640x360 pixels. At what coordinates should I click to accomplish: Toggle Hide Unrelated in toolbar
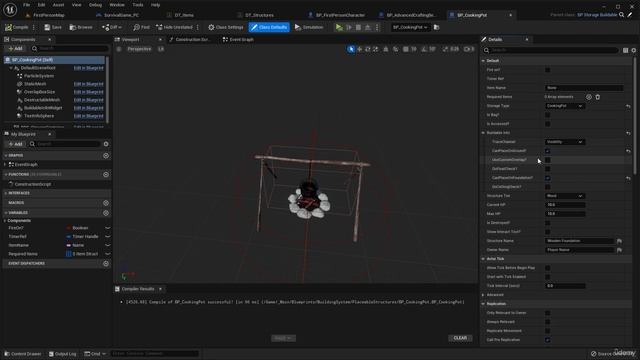tap(174, 27)
